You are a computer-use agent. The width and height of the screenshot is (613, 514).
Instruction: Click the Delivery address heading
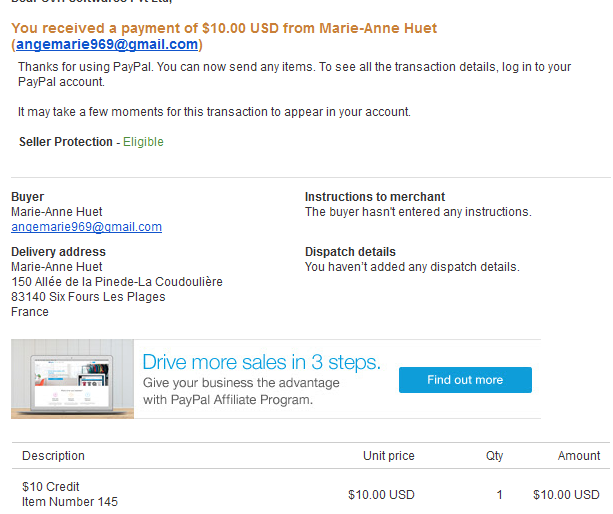[58, 252]
